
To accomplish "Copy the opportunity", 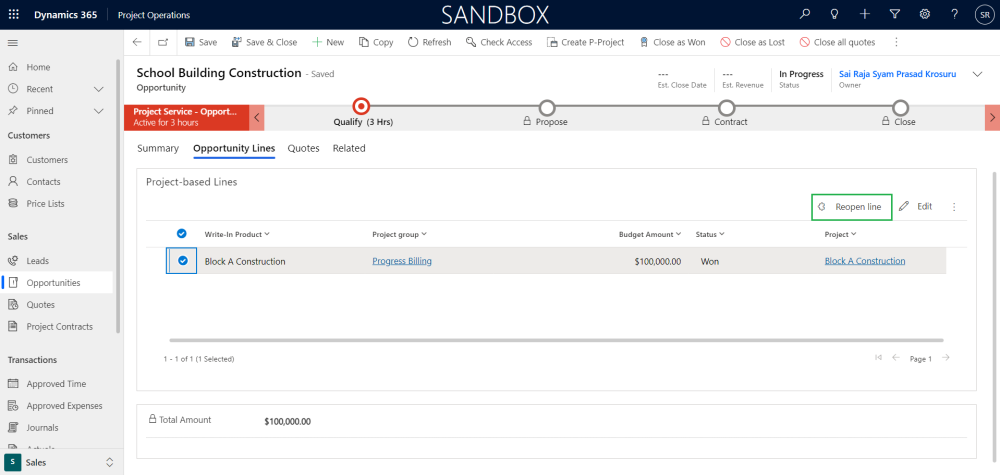I will [376, 42].
